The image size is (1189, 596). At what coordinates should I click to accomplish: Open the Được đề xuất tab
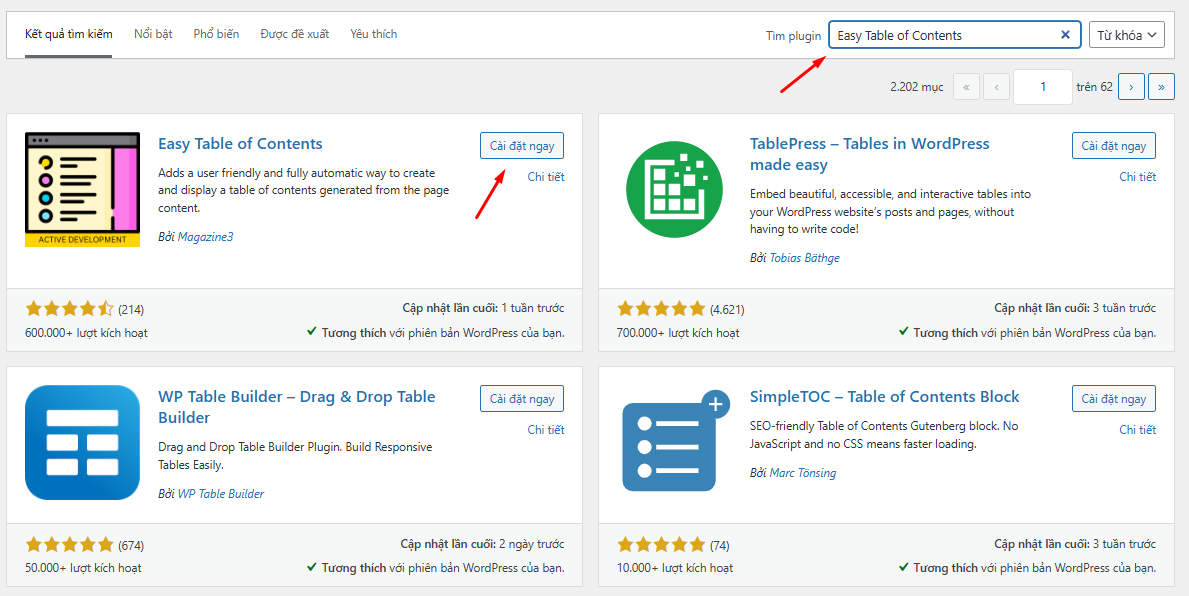[x=294, y=34]
